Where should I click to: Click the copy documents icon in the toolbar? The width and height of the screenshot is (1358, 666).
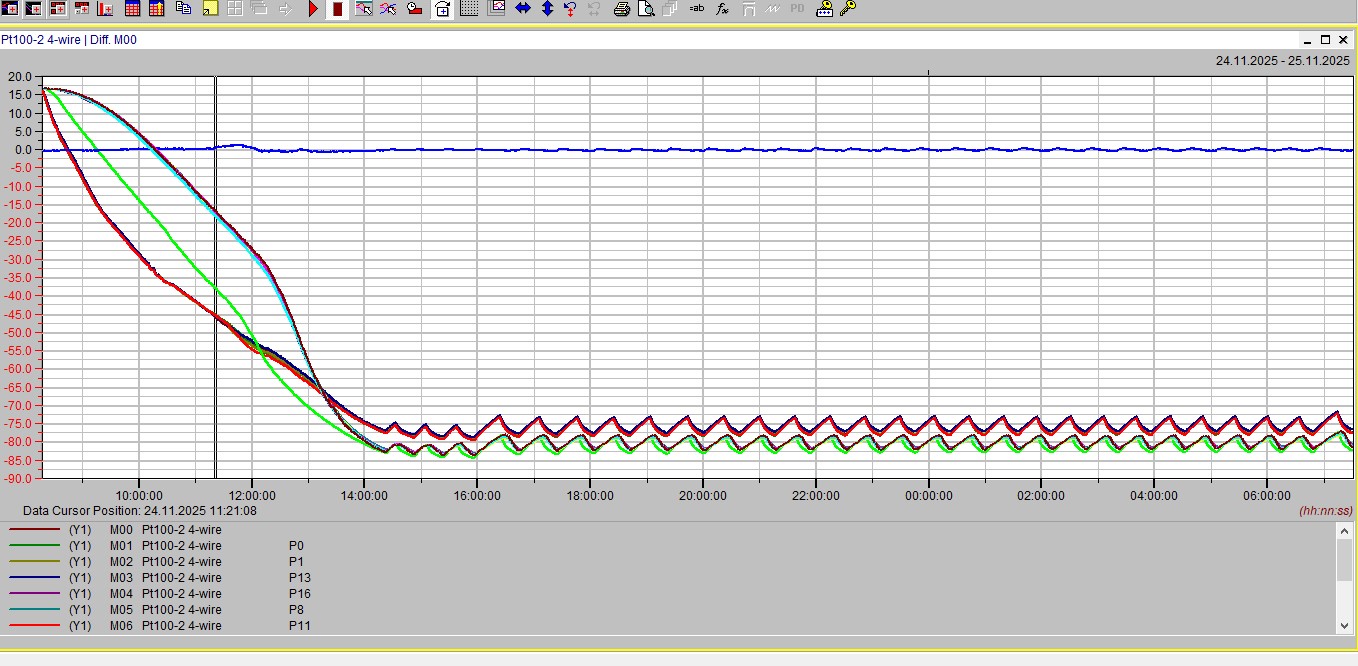183,9
